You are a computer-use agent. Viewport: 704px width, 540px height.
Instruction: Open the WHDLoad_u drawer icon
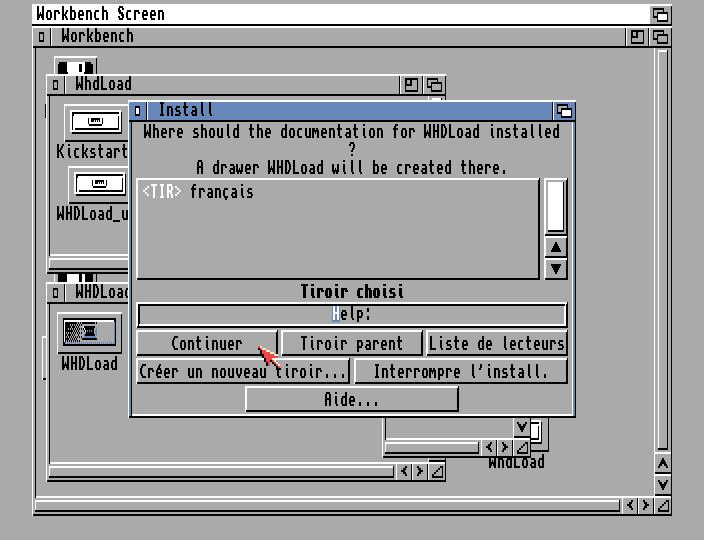tap(100, 184)
